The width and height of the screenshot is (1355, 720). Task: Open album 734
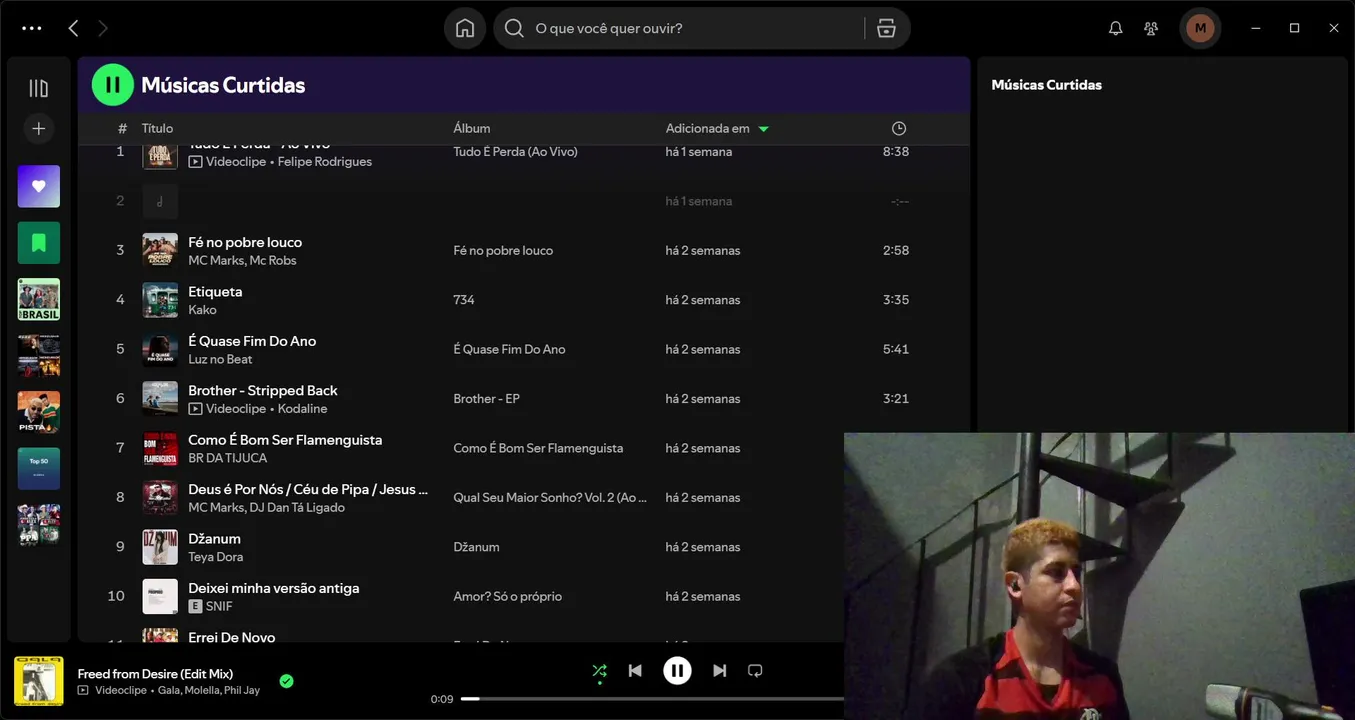tap(464, 300)
